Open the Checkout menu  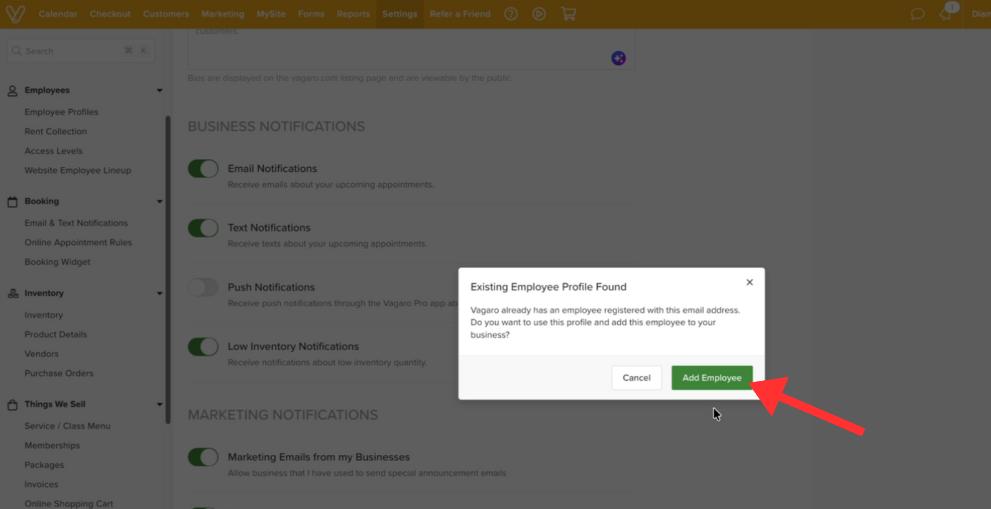tap(110, 14)
